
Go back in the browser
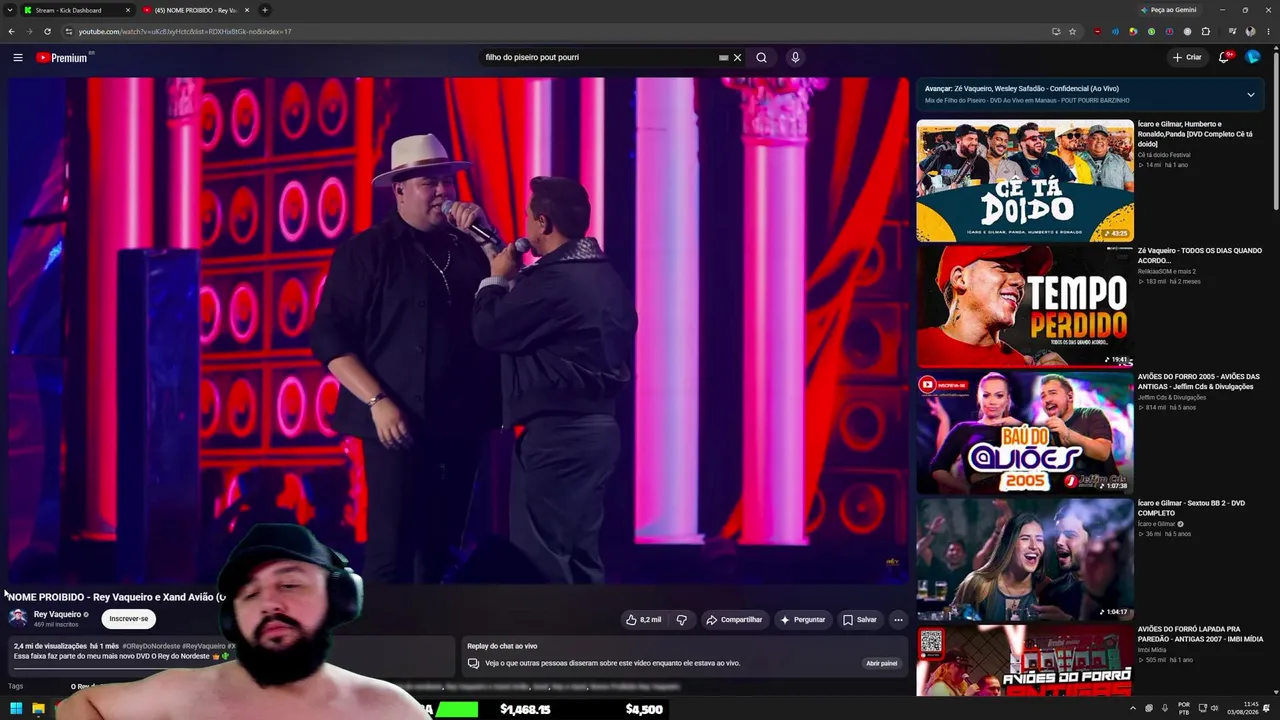12,32
